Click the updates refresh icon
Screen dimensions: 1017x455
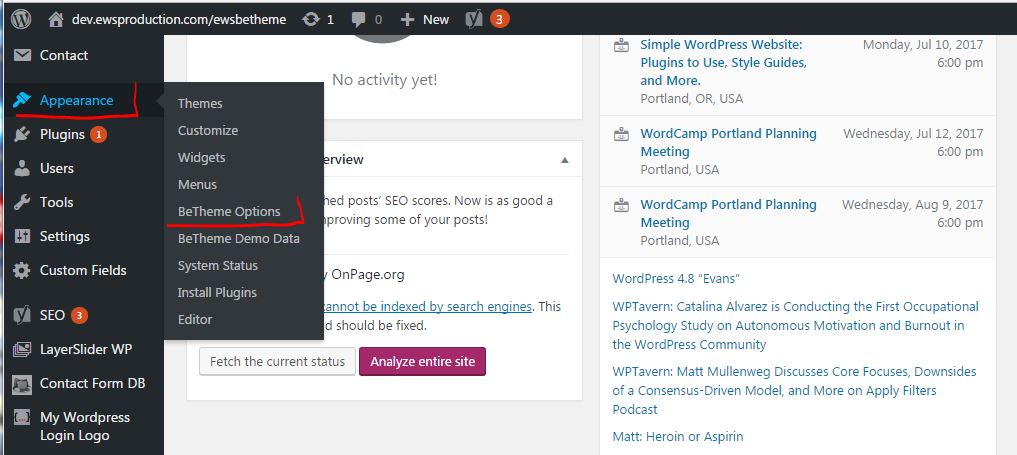click(x=311, y=19)
